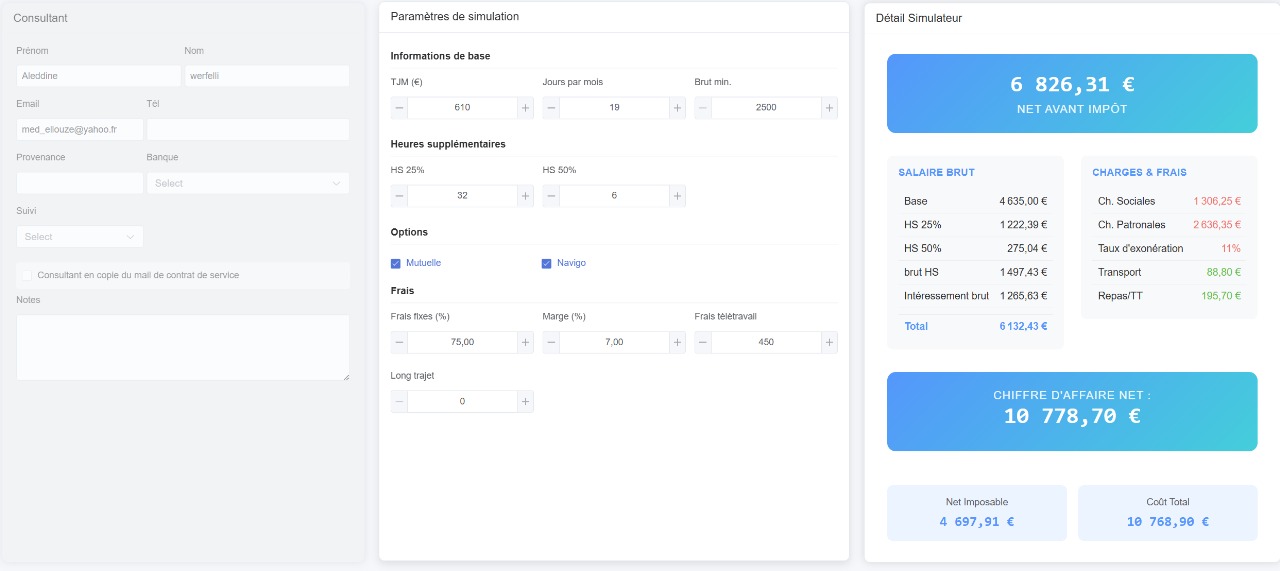Open the Suivi select dropdown
This screenshot has height=571, width=1280.
point(80,237)
